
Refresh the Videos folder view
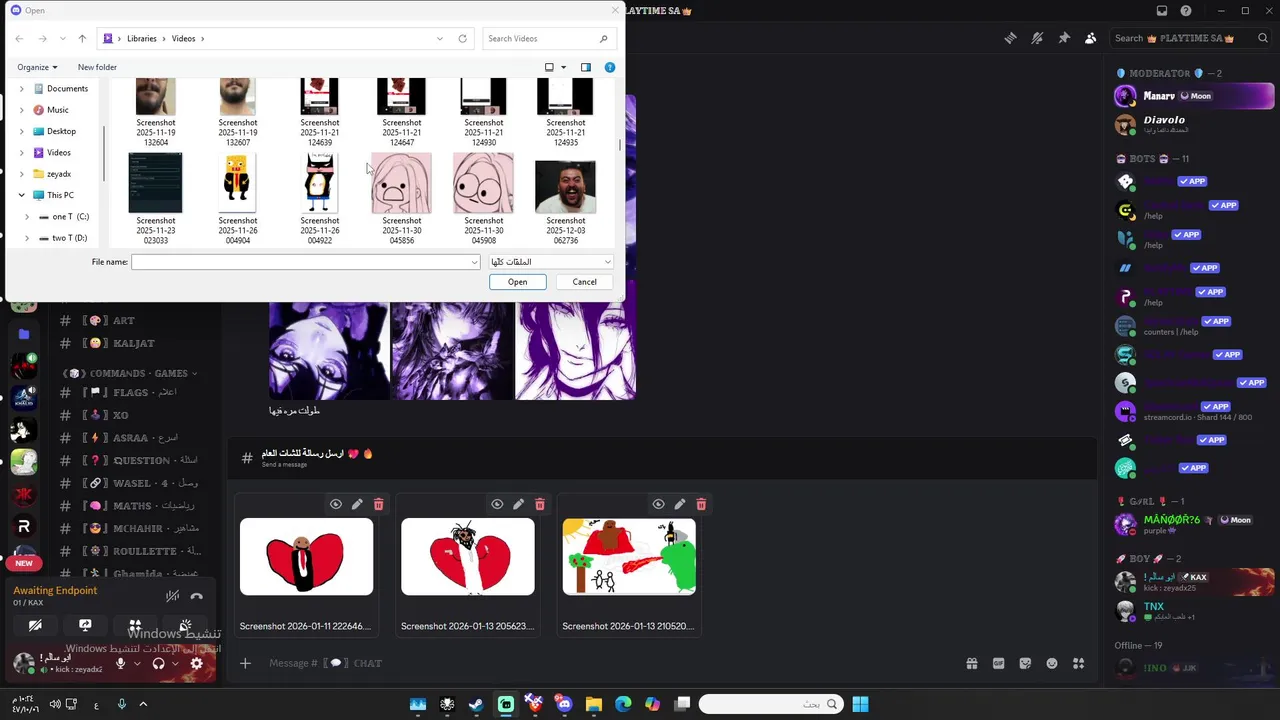462,38
